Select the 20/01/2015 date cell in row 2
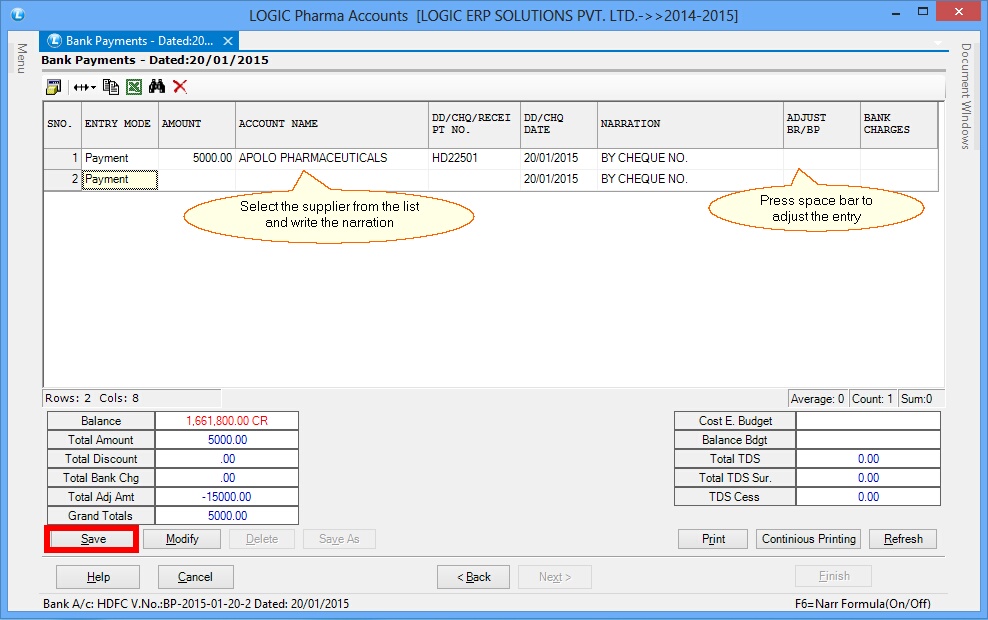The width and height of the screenshot is (988, 620). [559, 180]
